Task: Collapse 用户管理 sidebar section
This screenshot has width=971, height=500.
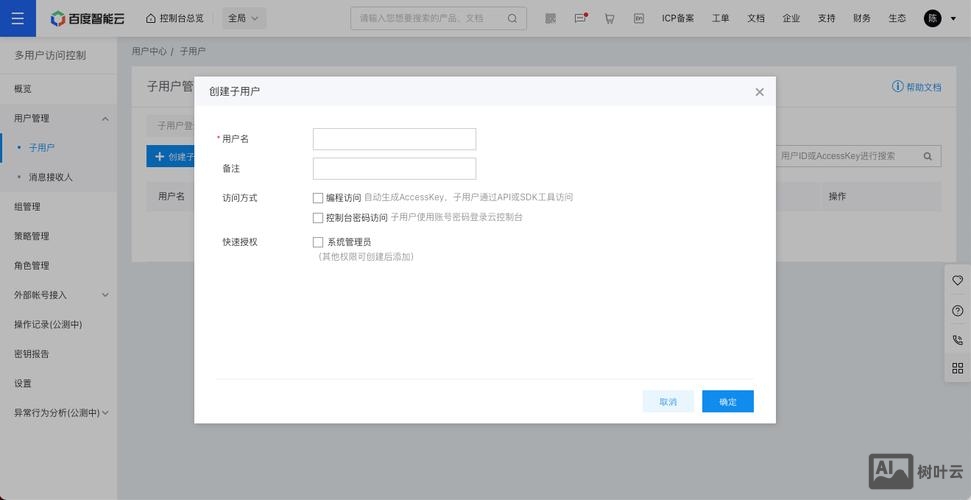Action: coord(58,118)
